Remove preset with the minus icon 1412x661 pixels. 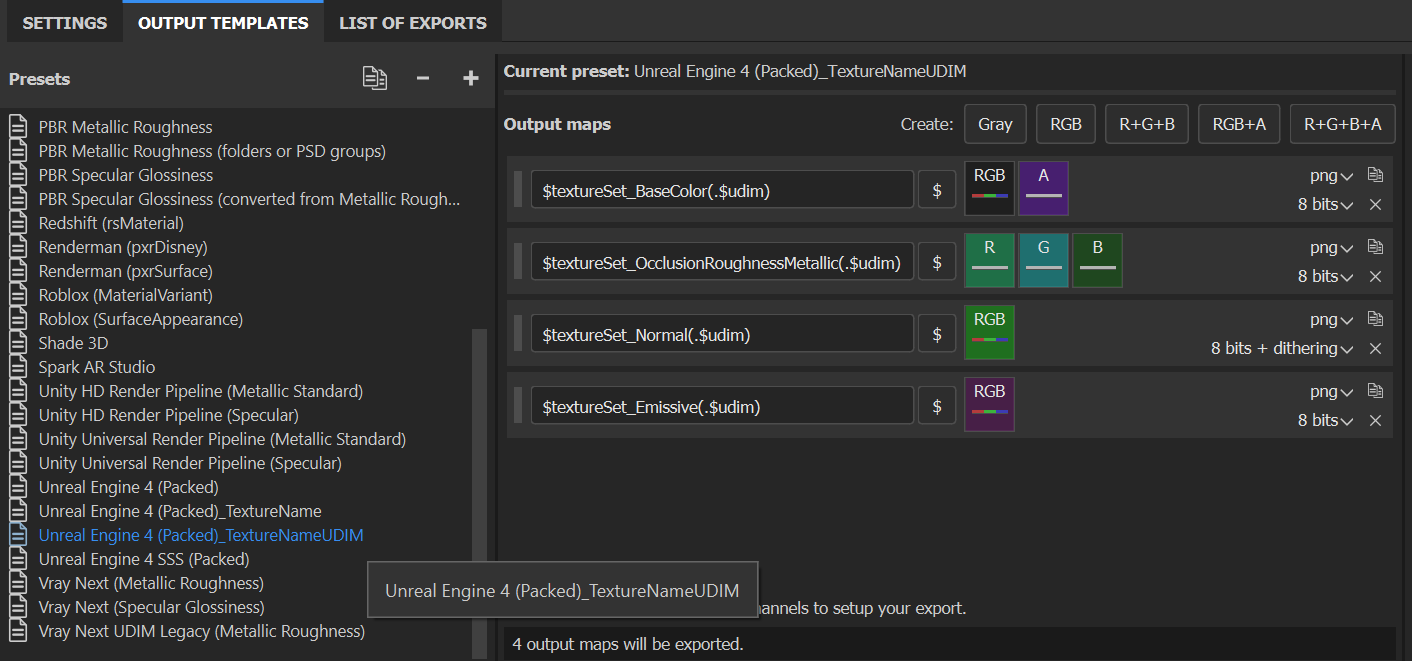click(423, 78)
